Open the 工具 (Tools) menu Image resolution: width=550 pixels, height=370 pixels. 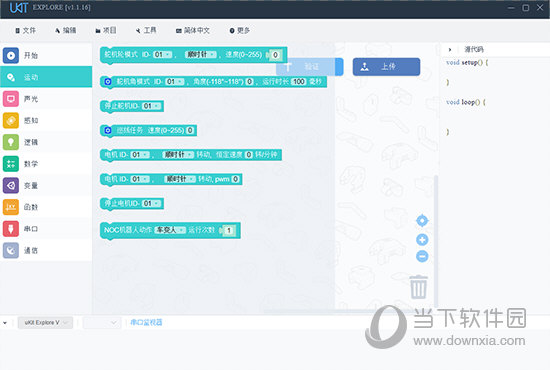146,31
